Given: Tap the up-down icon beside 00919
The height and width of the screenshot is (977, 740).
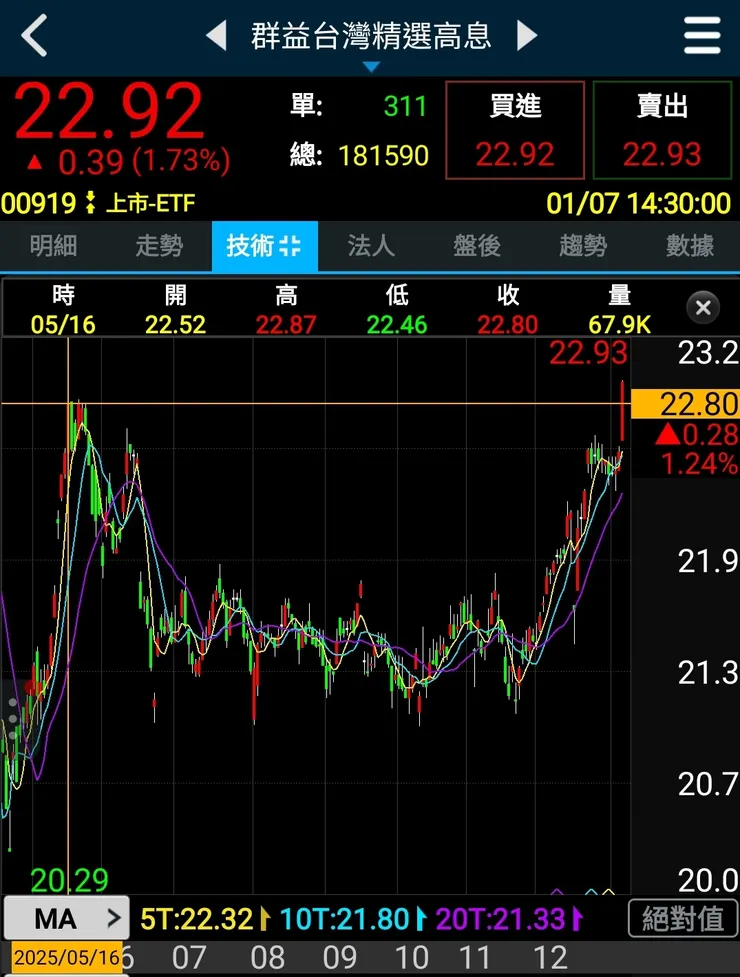Looking at the screenshot, I should coord(91,203).
